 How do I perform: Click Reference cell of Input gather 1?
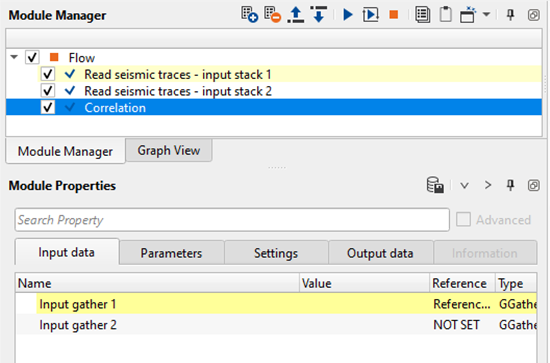click(x=462, y=304)
